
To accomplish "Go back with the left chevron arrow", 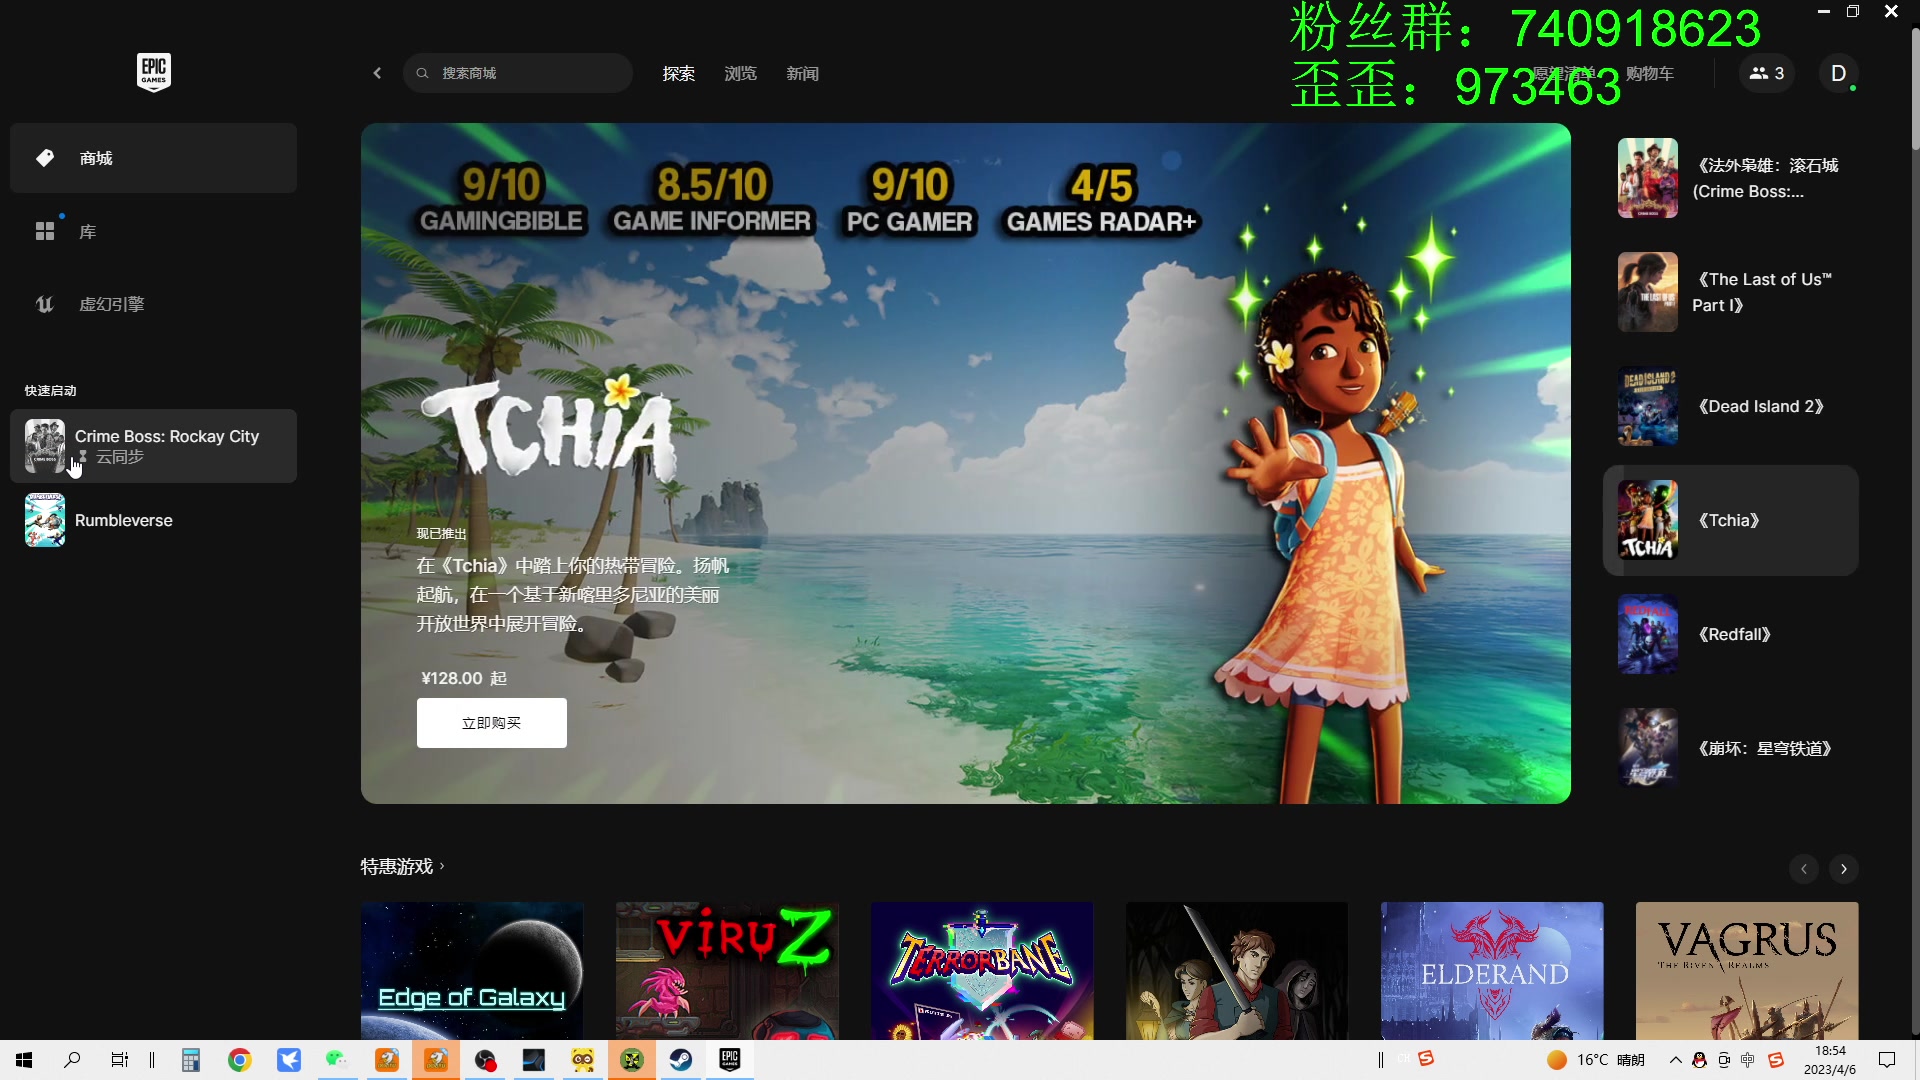I will (x=377, y=73).
